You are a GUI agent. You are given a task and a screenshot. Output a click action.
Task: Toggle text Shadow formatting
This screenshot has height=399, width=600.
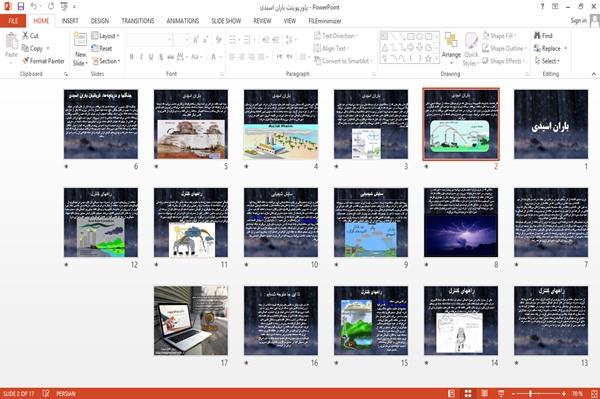tap(161, 57)
